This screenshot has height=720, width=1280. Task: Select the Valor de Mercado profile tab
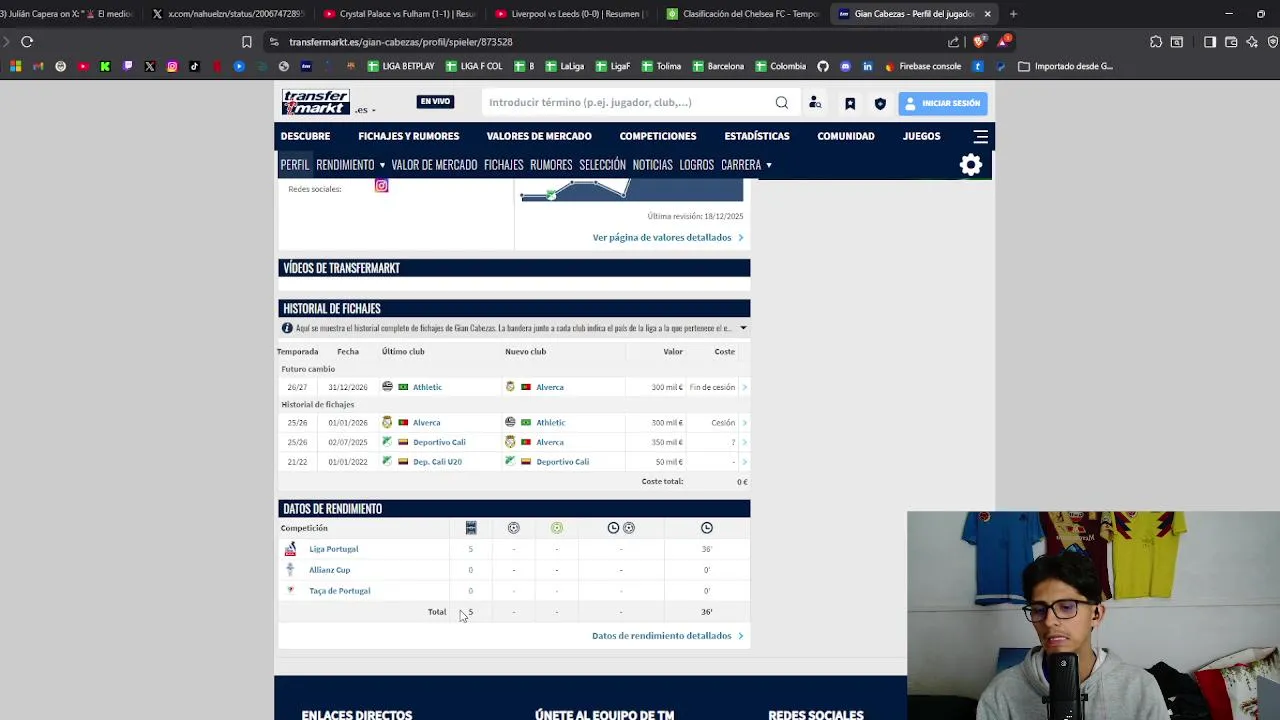tap(434, 165)
